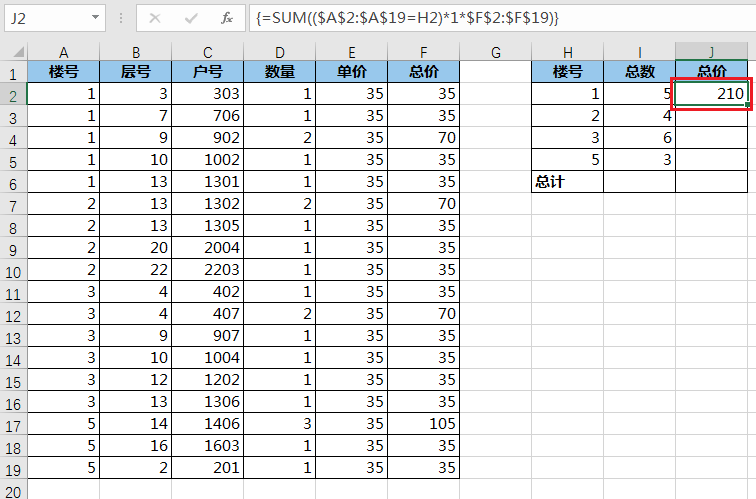
Task: Click cell with 户号 902
Action: pos(207,138)
